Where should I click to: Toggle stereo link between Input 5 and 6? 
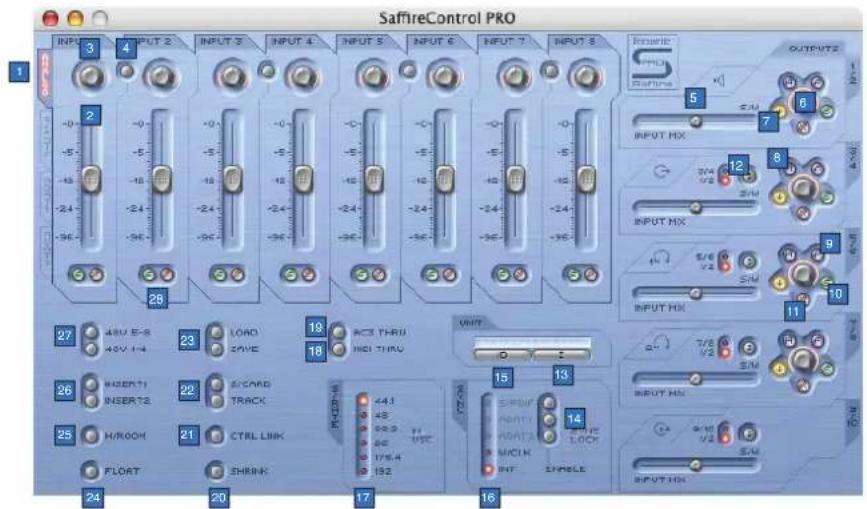[409, 71]
